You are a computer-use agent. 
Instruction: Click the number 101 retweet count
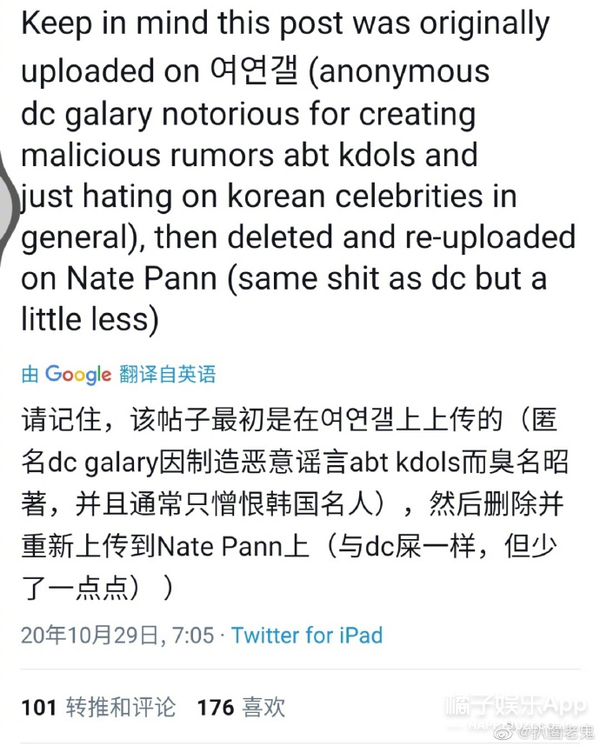pos(38,708)
